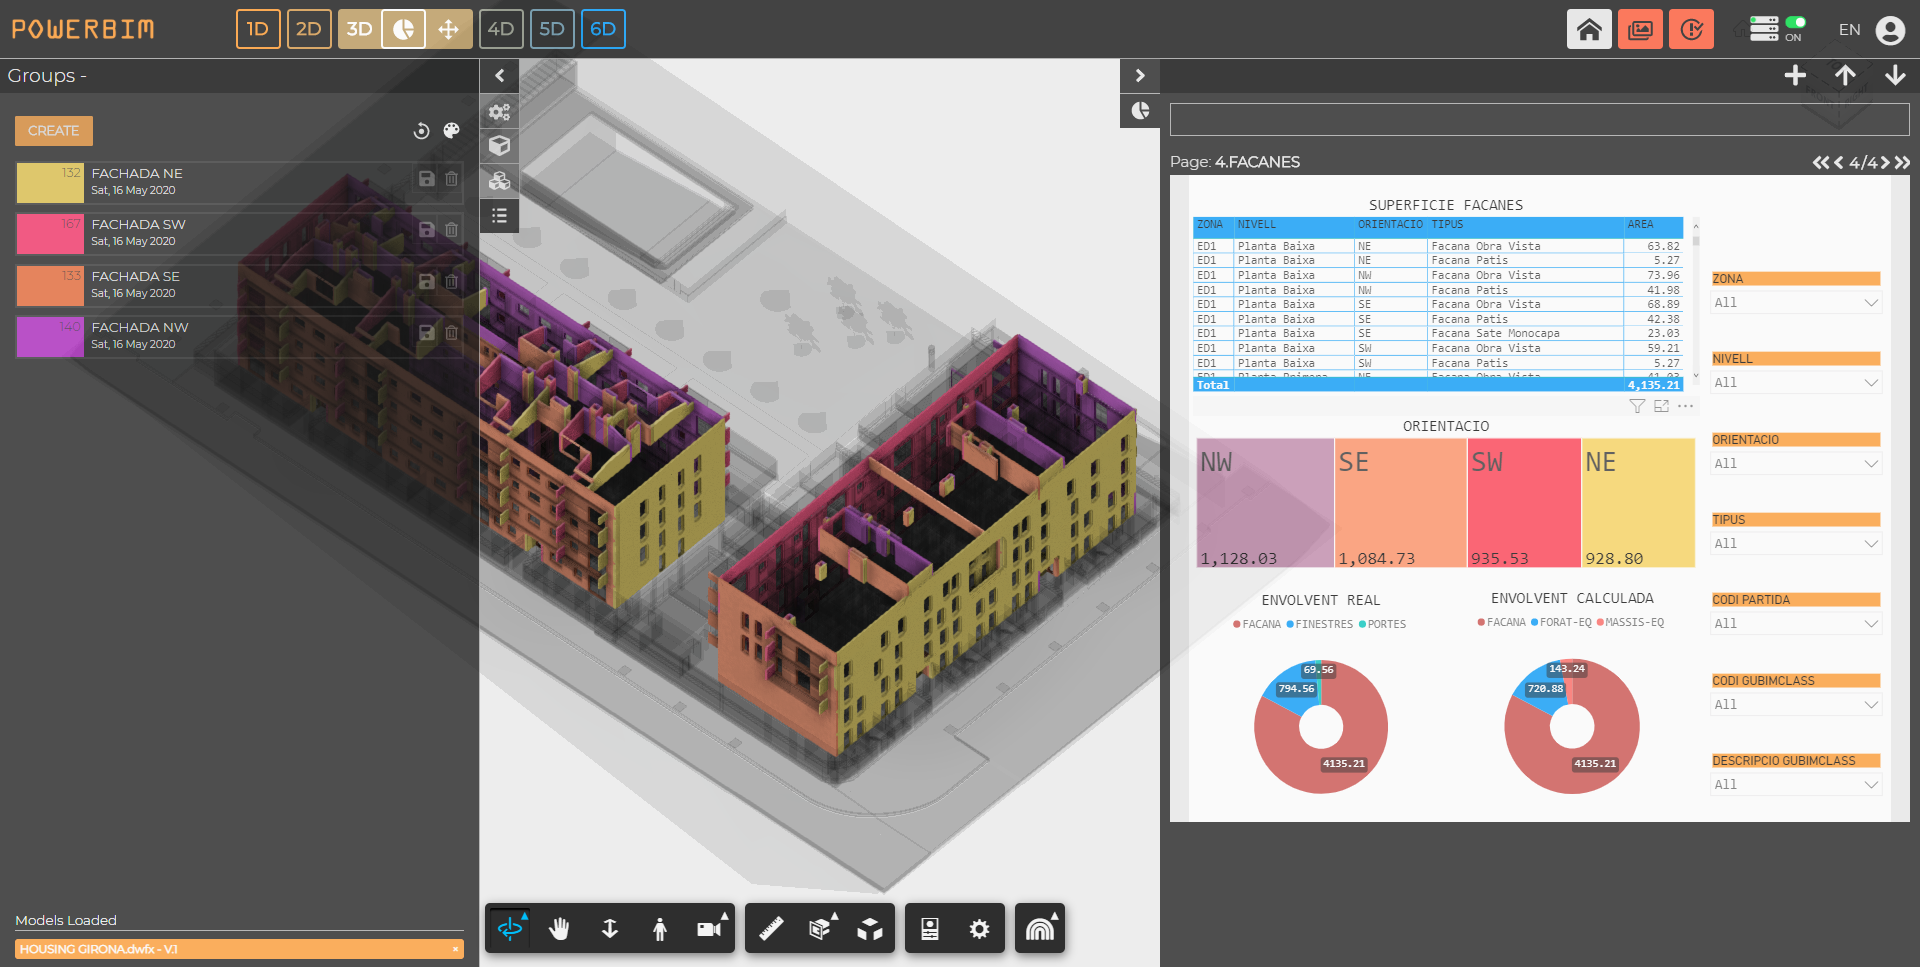Viewport: 1920px width, 967px height.
Task: Select the FACHADA SE group
Action: [x=240, y=285]
